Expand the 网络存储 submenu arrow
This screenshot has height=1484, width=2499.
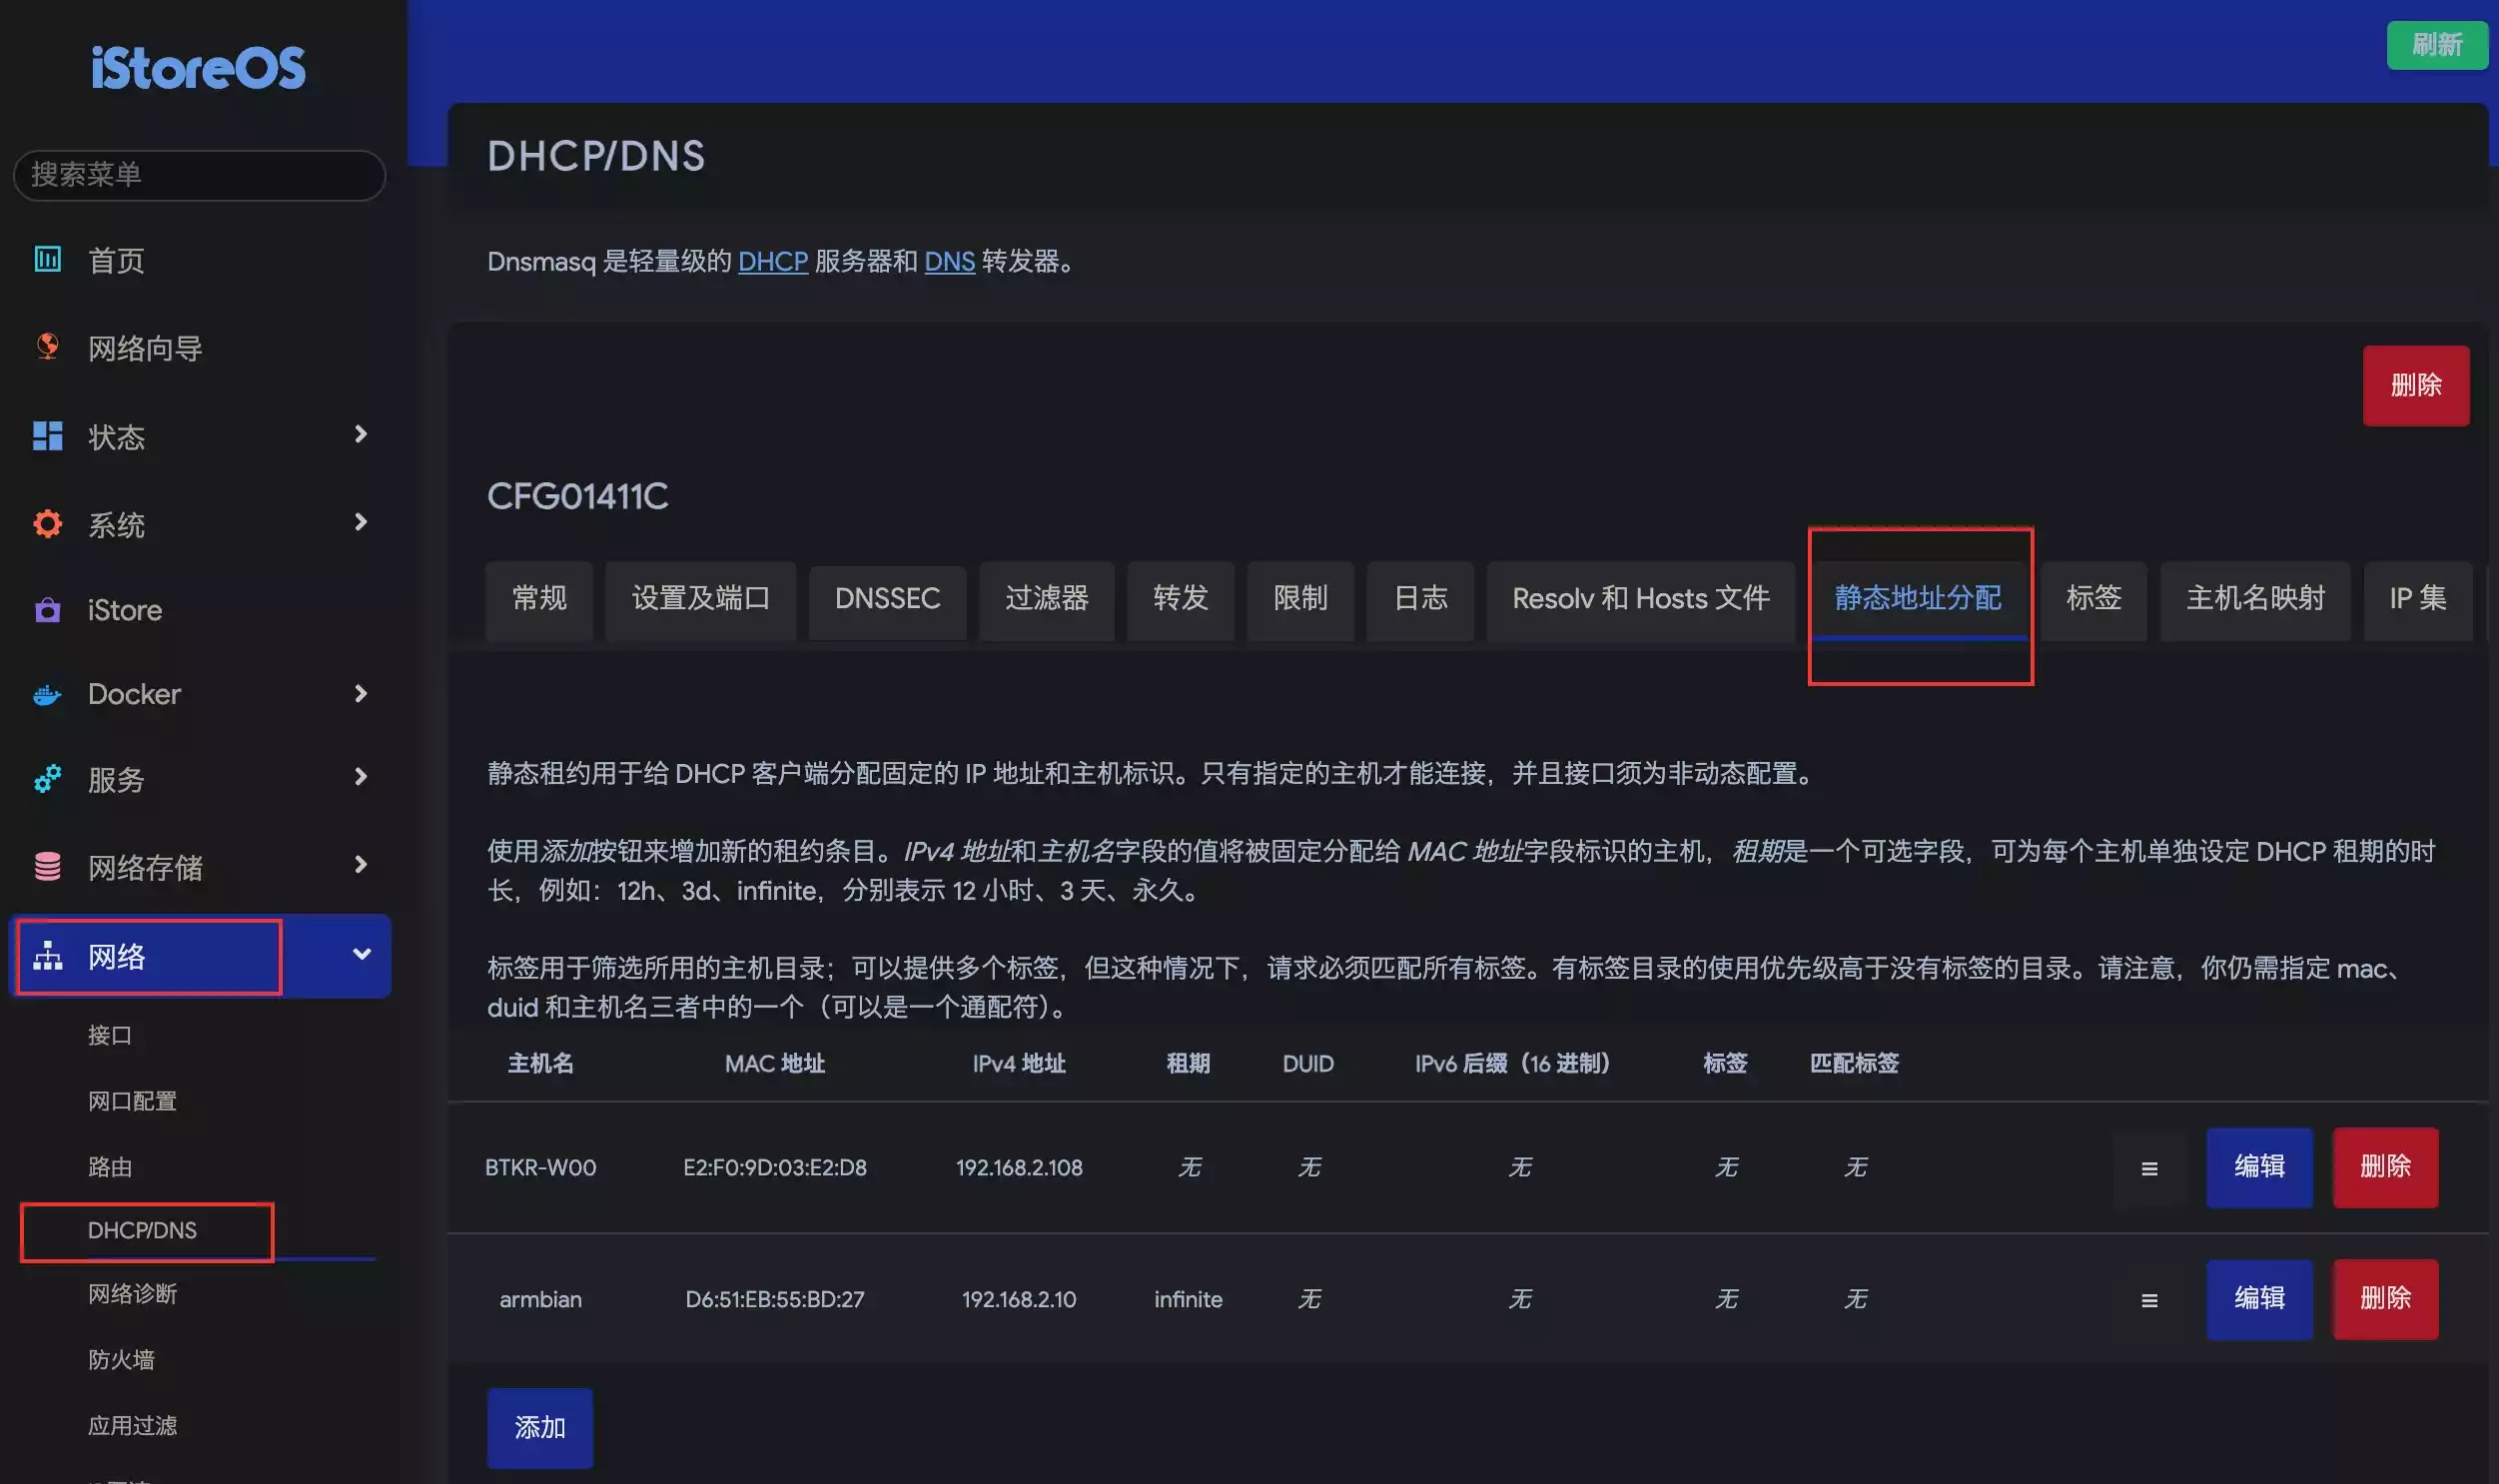coord(361,864)
